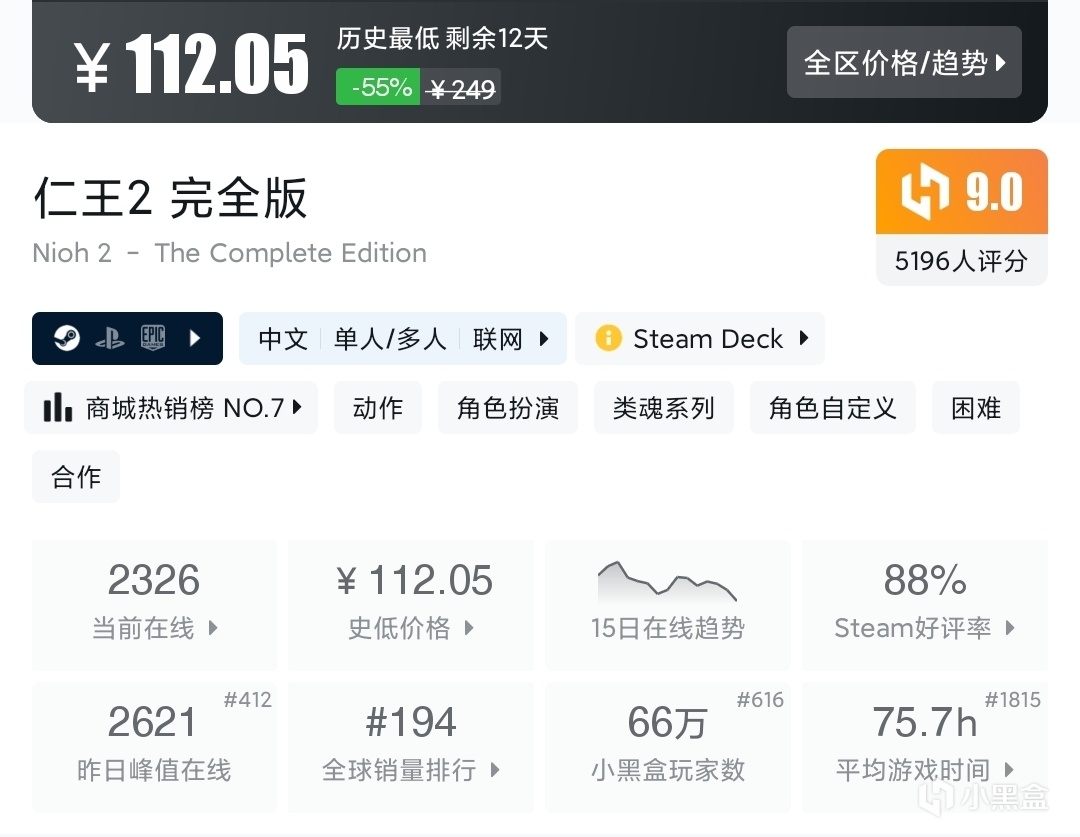Click the Steam platform icon
This screenshot has height=837, width=1080.
click(x=68, y=339)
